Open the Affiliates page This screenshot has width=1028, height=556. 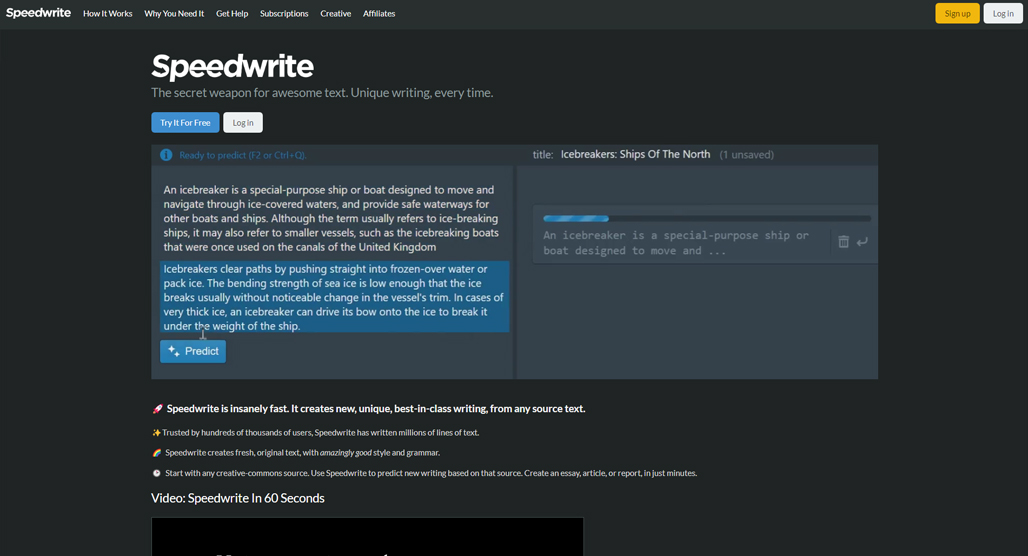coord(379,14)
